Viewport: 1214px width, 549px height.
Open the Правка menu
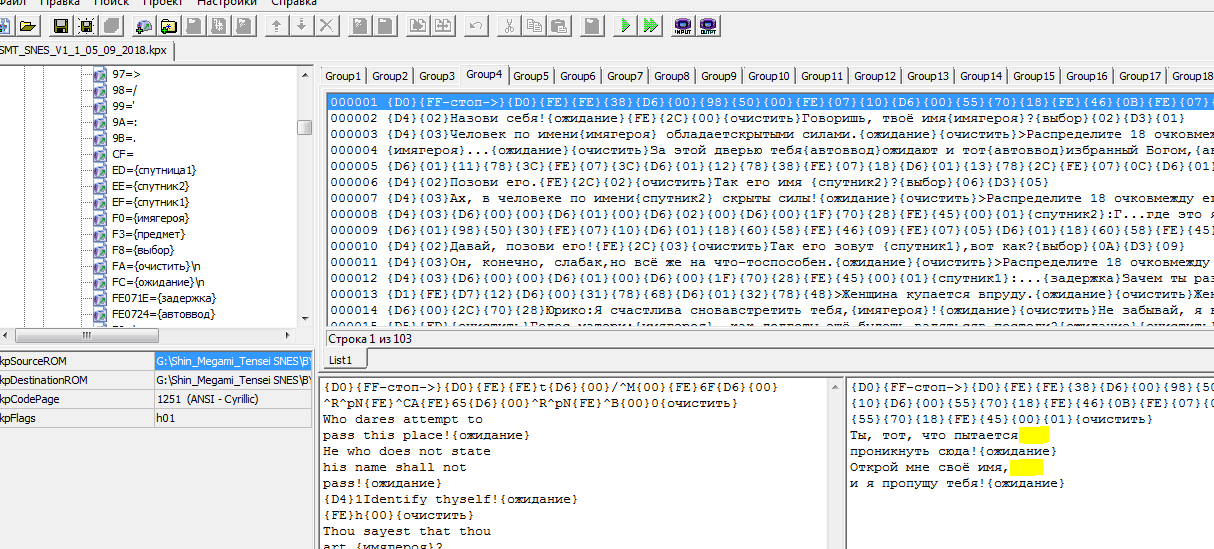pos(60,4)
